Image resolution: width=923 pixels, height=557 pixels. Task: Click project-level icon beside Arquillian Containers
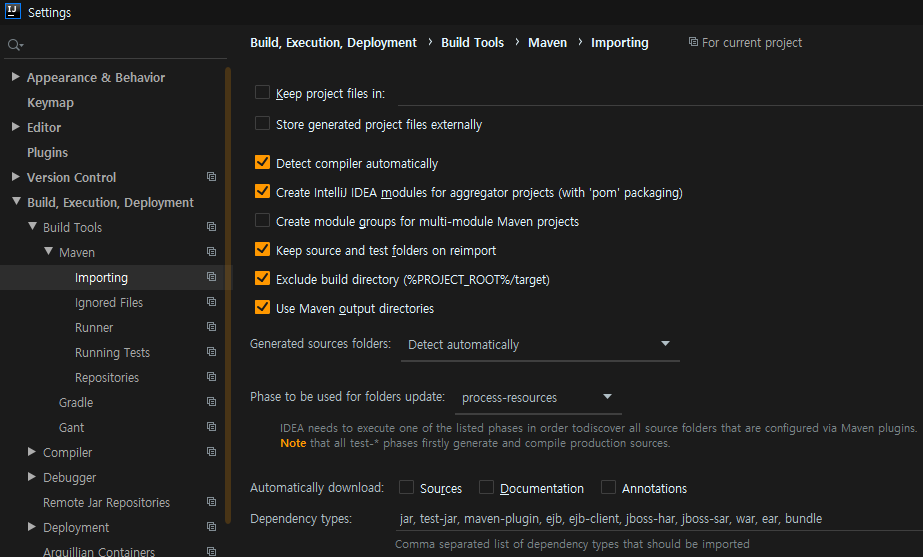point(211,552)
